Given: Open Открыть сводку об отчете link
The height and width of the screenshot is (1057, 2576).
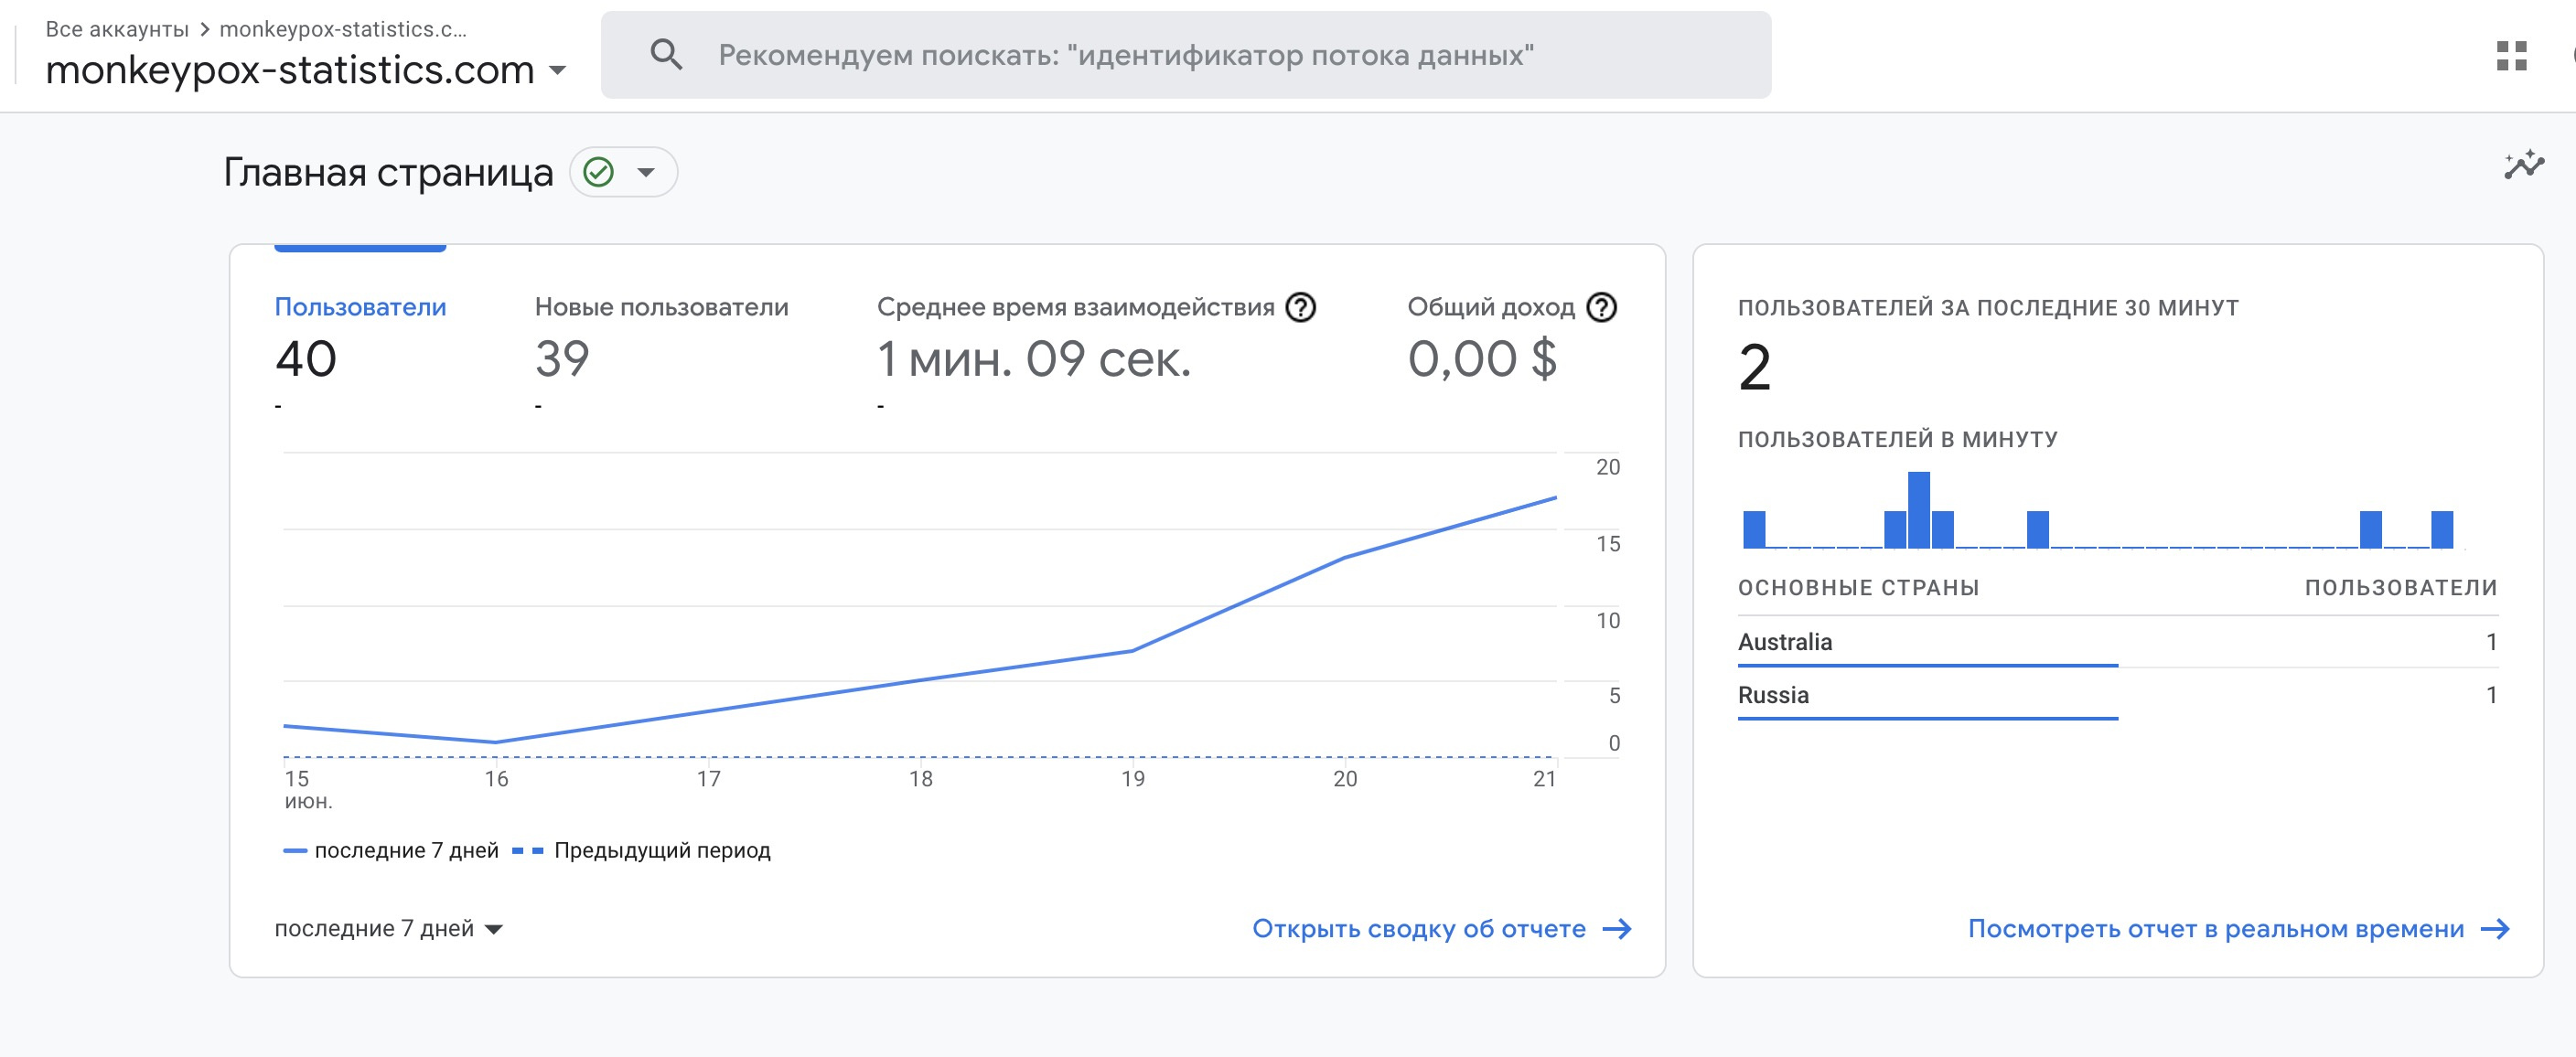Looking at the screenshot, I should [1418, 929].
